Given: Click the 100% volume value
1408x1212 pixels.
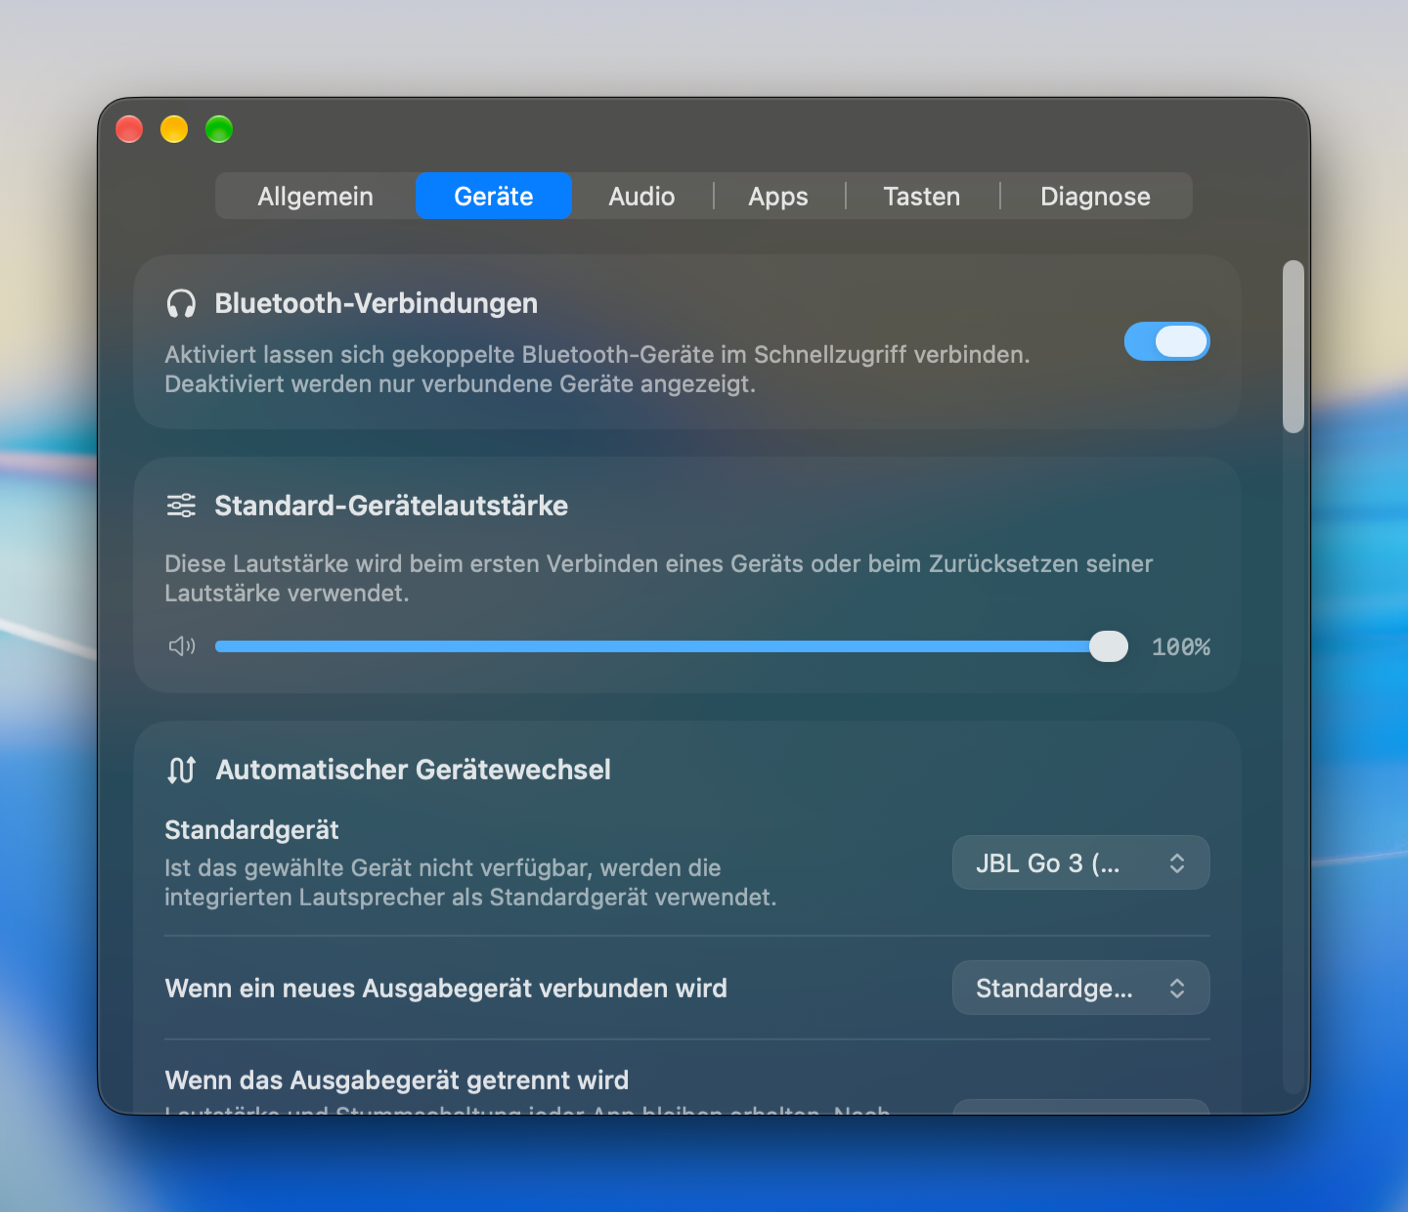Looking at the screenshot, I should click(x=1181, y=647).
